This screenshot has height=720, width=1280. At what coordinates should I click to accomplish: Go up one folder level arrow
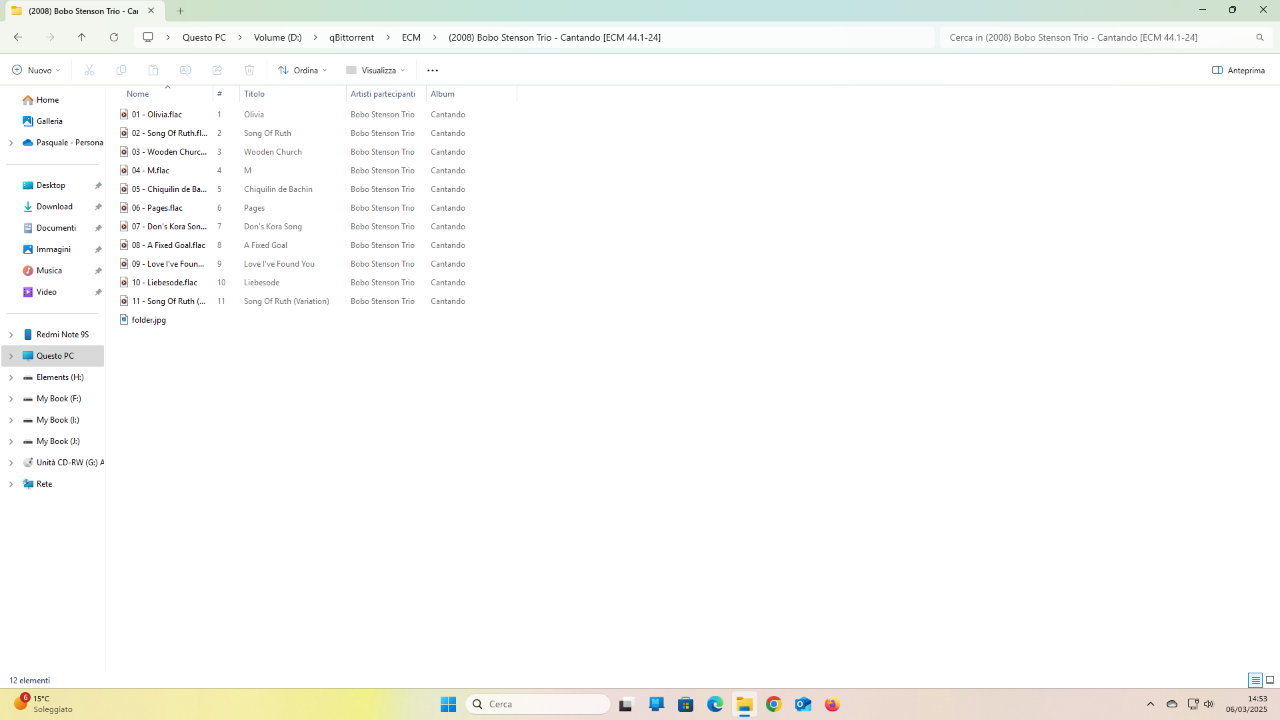point(82,37)
